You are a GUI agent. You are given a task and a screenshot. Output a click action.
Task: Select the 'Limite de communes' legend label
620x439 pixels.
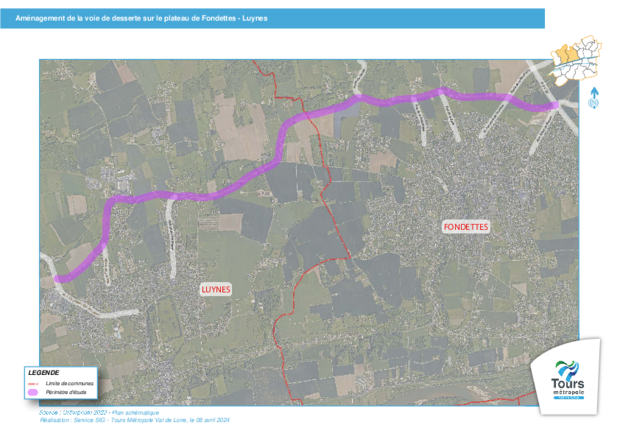(x=70, y=383)
